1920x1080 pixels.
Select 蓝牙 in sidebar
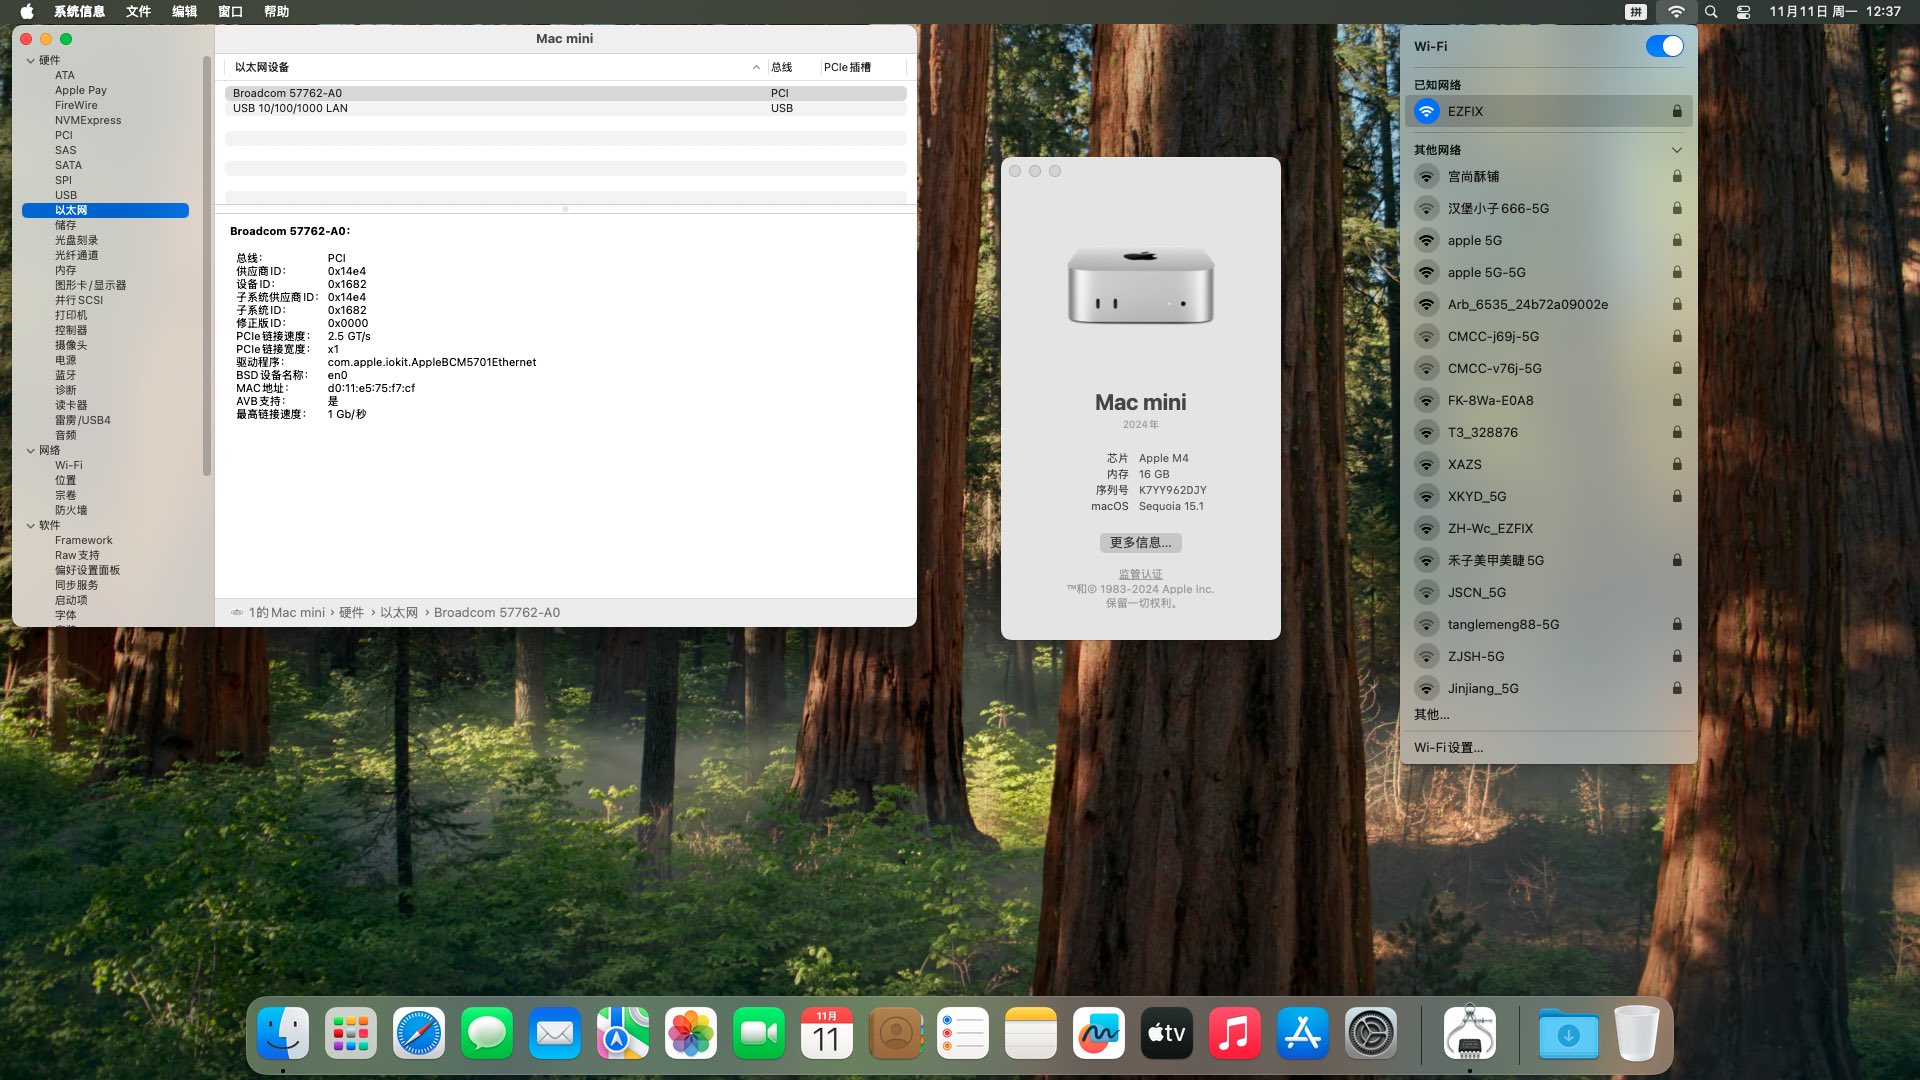tap(66, 375)
